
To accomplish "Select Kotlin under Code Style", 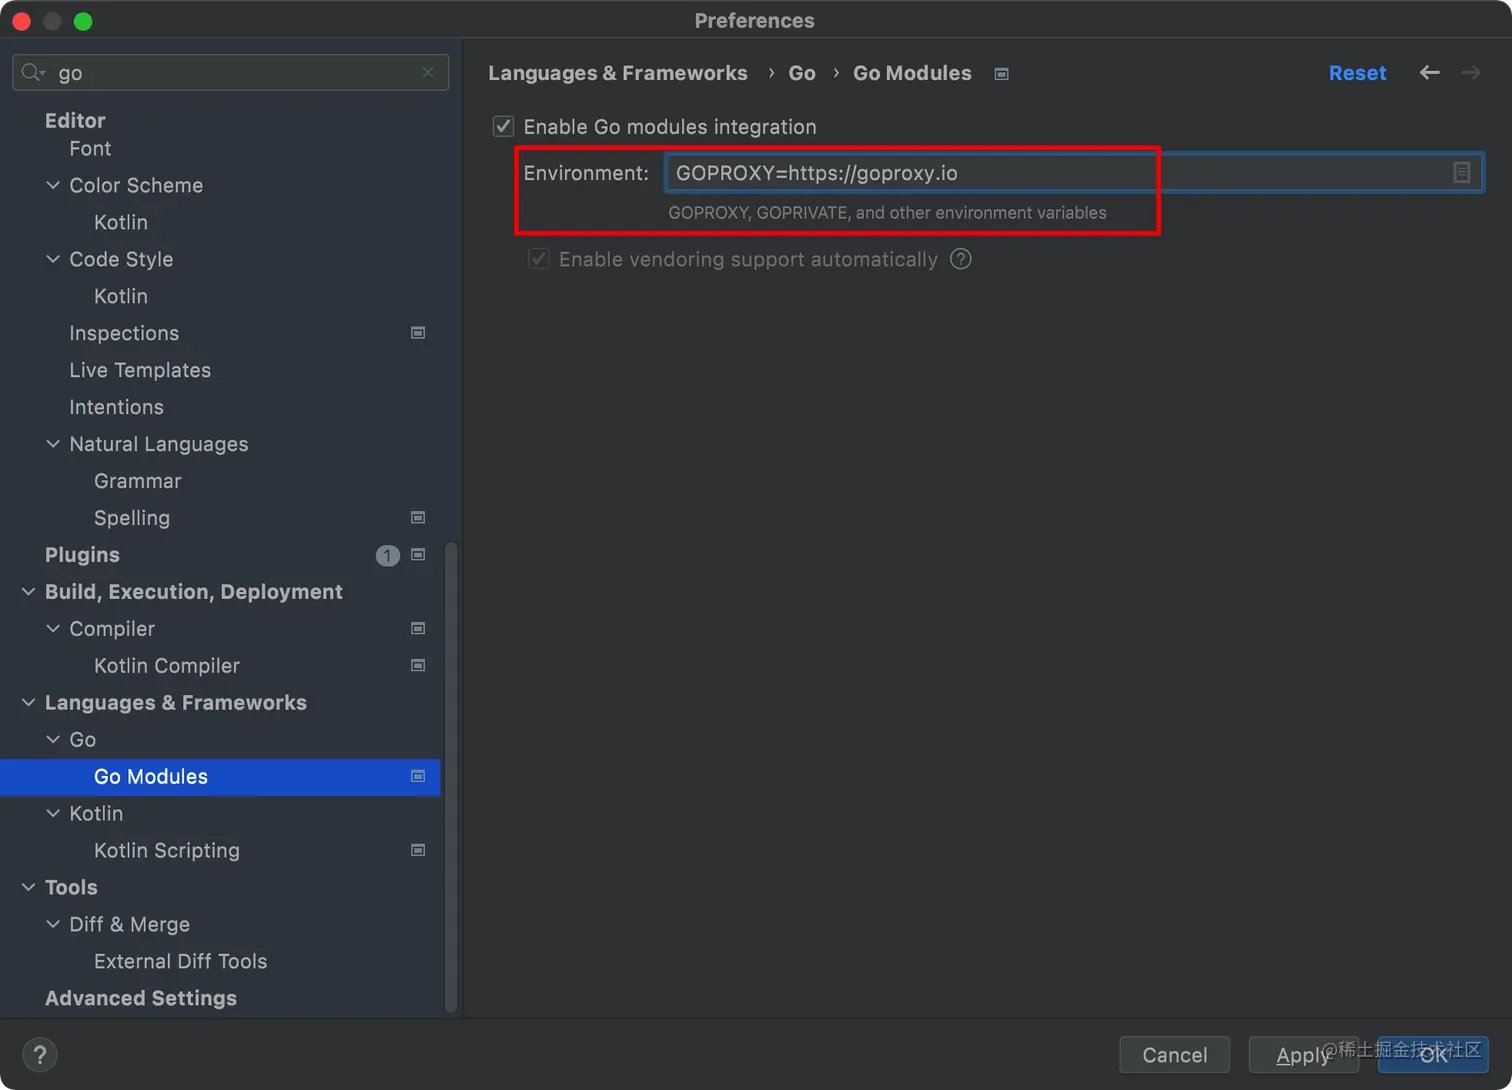I will click(121, 296).
